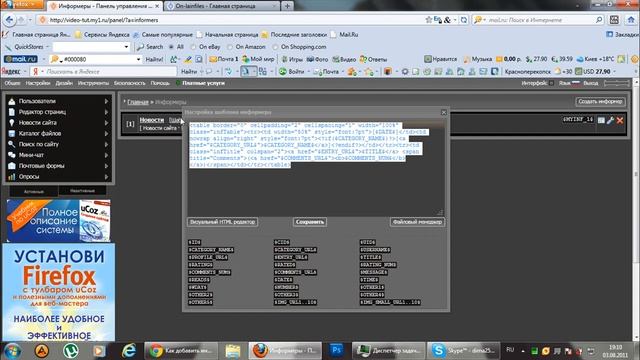Click Войти in the Yandex bar

point(291,71)
